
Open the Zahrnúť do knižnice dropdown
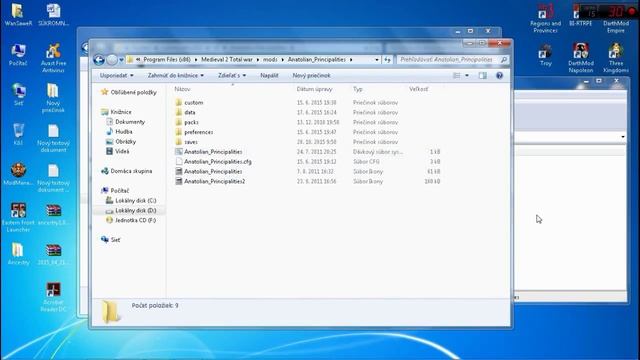(176, 76)
